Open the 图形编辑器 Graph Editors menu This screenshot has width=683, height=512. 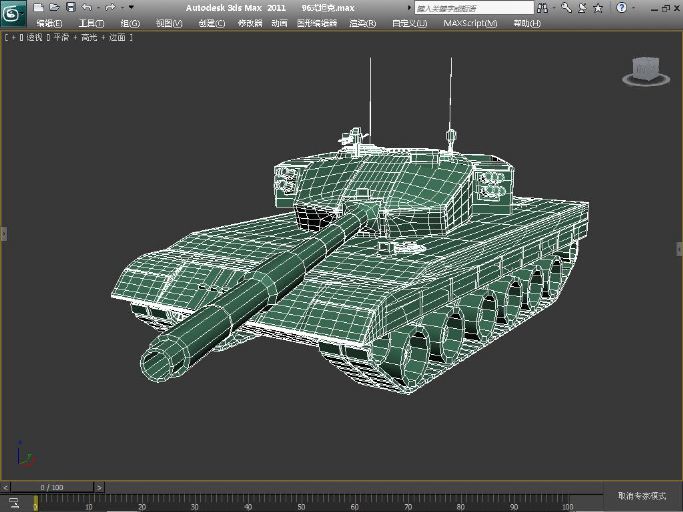[317, 24]
